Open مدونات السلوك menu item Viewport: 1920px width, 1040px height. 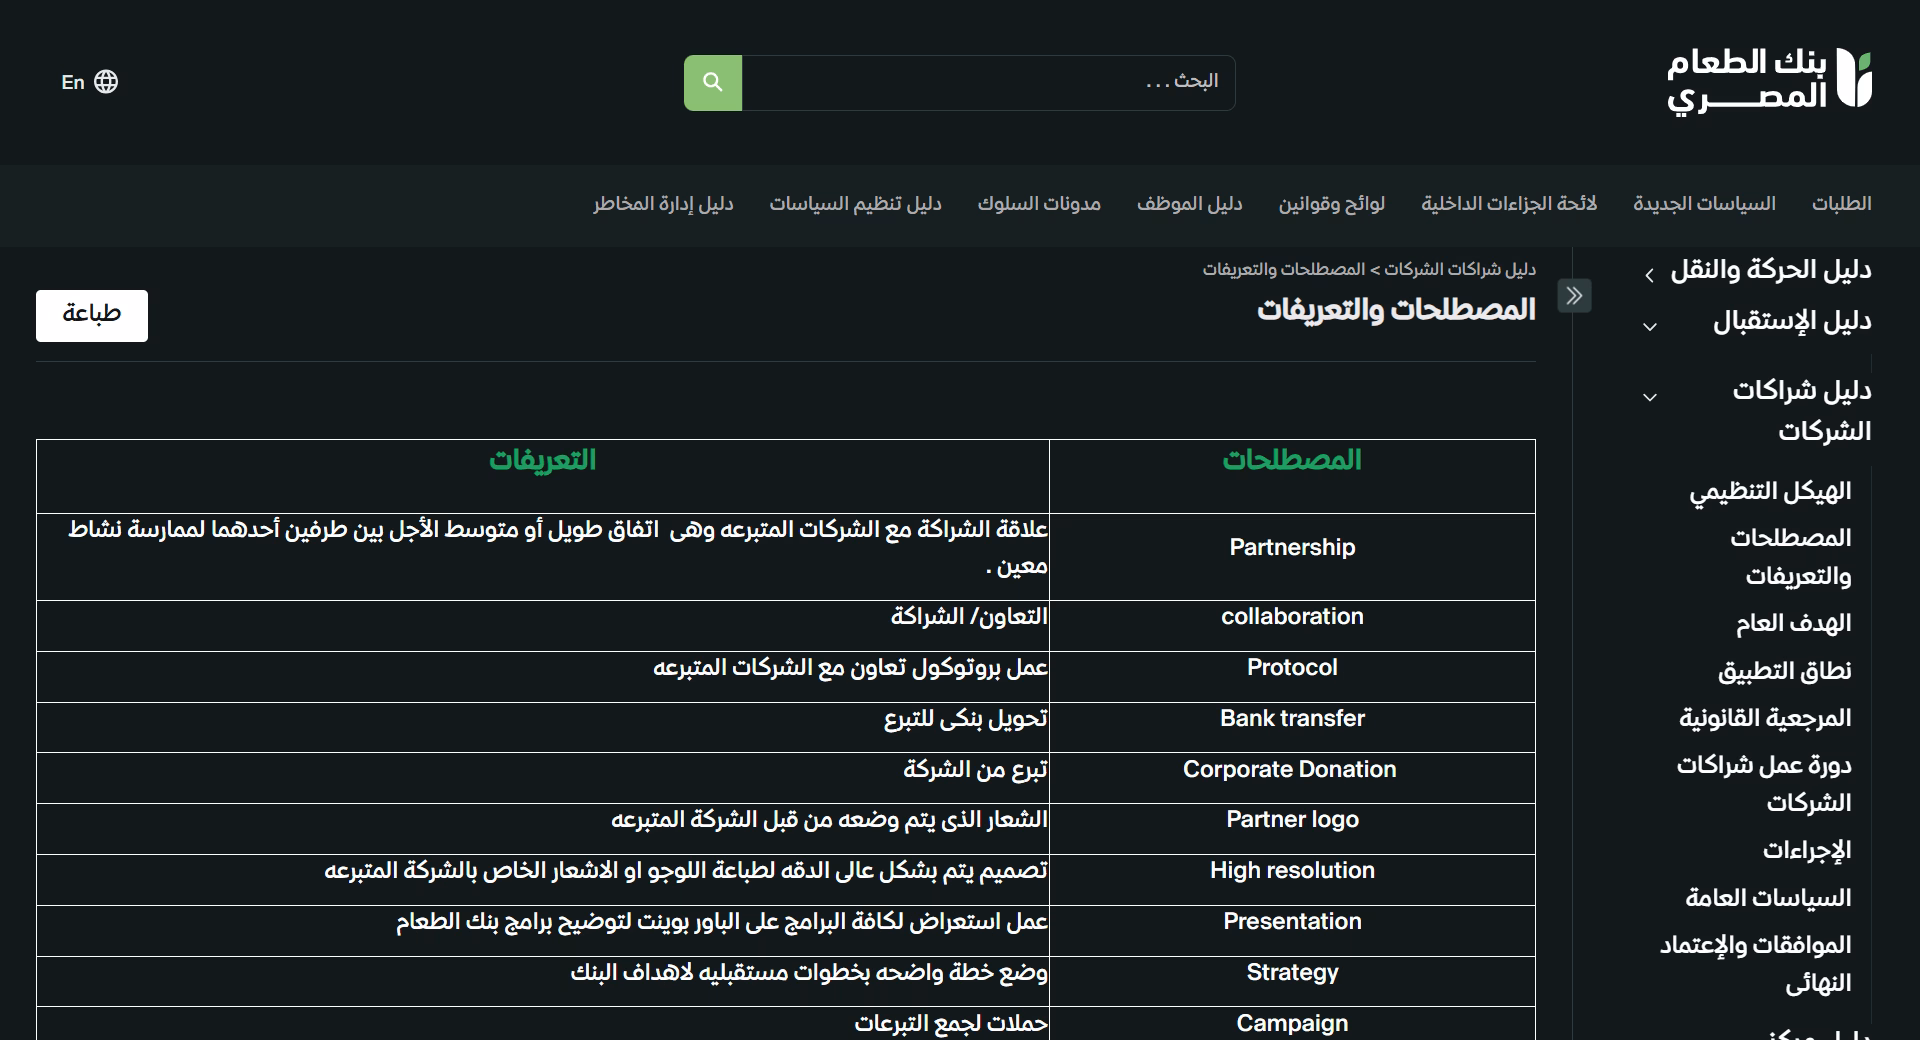(1039, 204)
